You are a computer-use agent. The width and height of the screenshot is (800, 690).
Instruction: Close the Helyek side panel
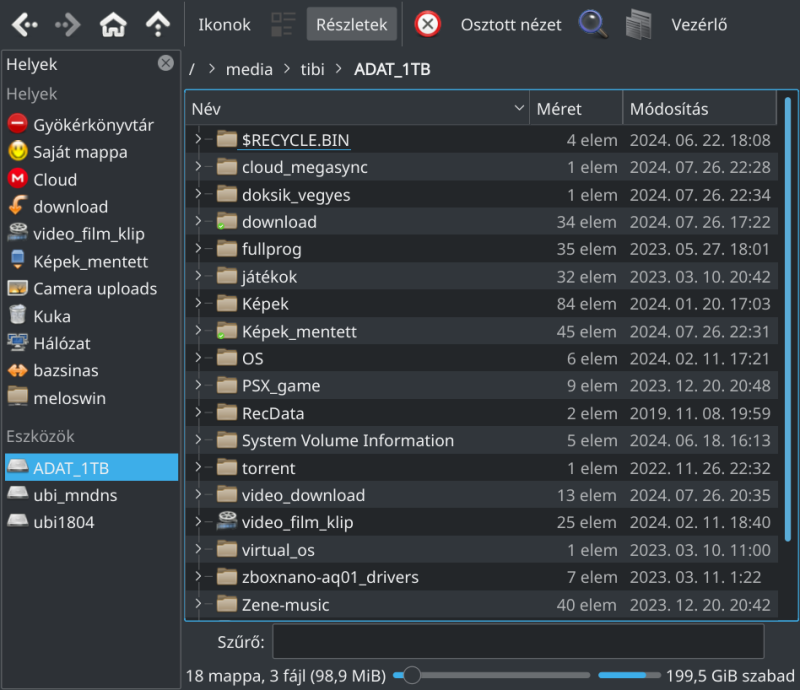click(165, 63)
